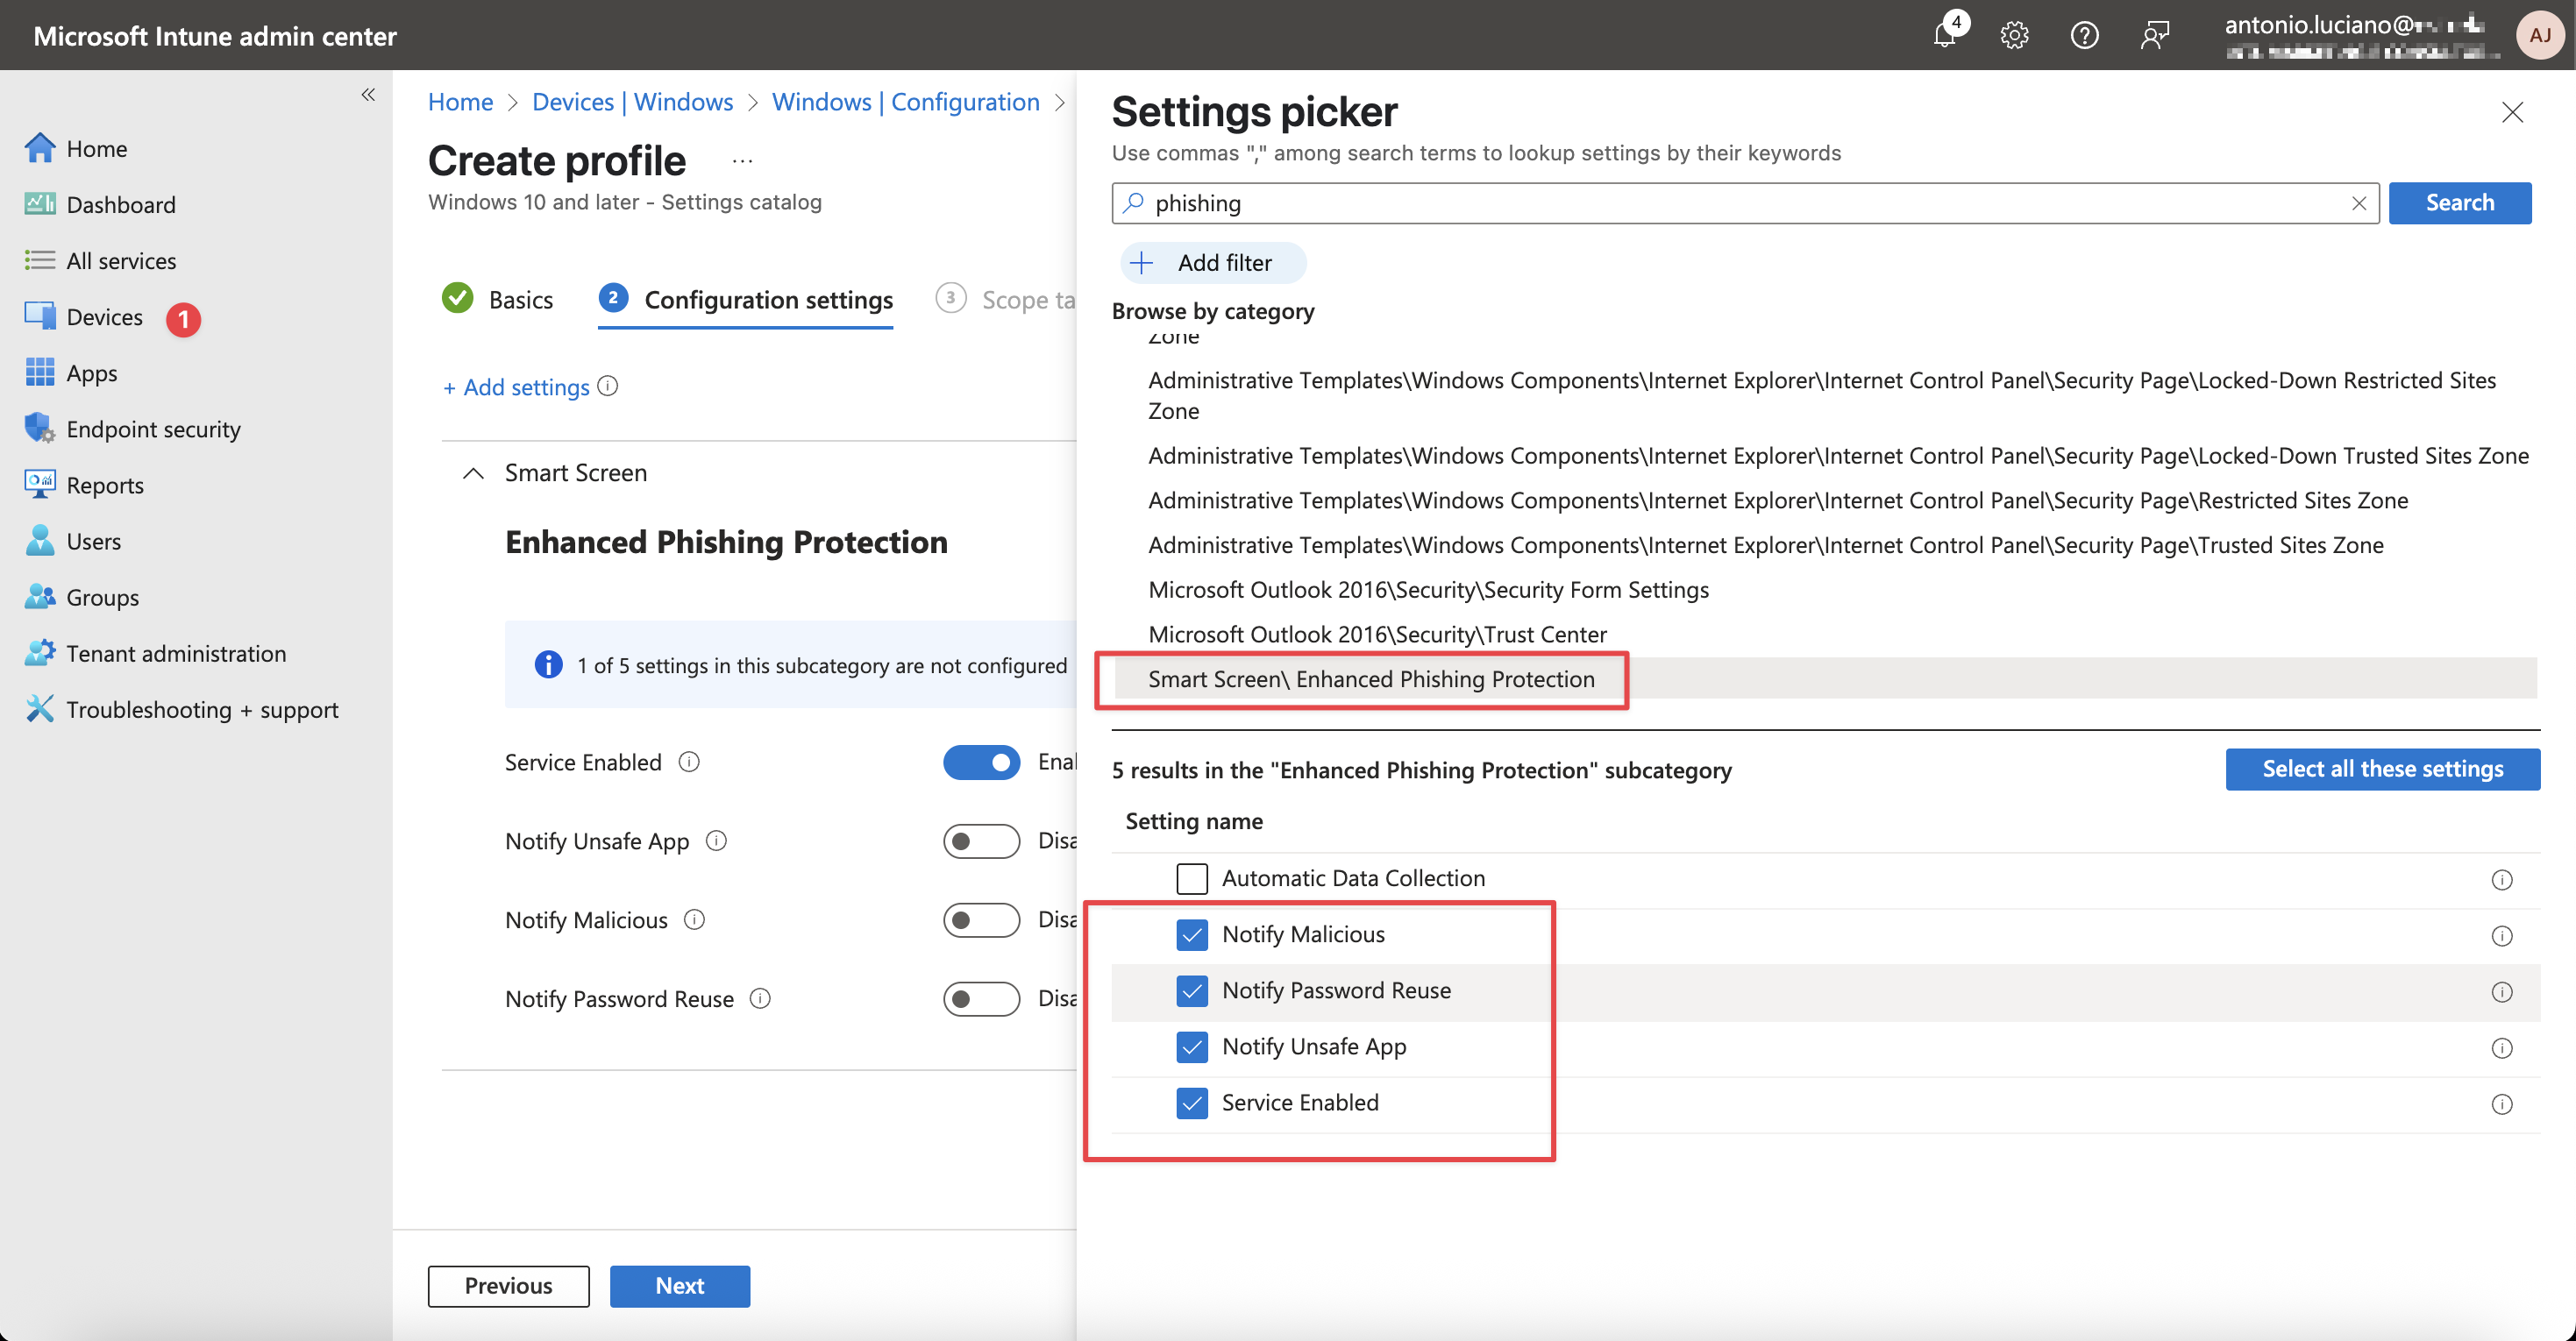2576x1341 pixels.
Task: Click Add filter button
Action: (1212, 262)
